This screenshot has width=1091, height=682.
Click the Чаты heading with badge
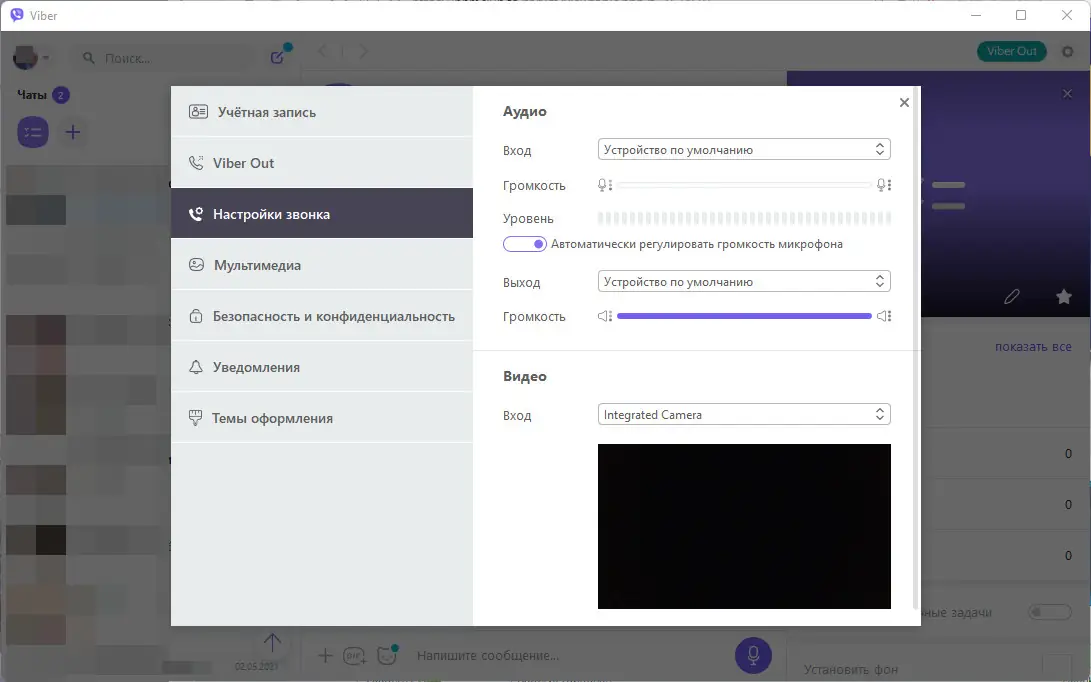pos(43,95)
